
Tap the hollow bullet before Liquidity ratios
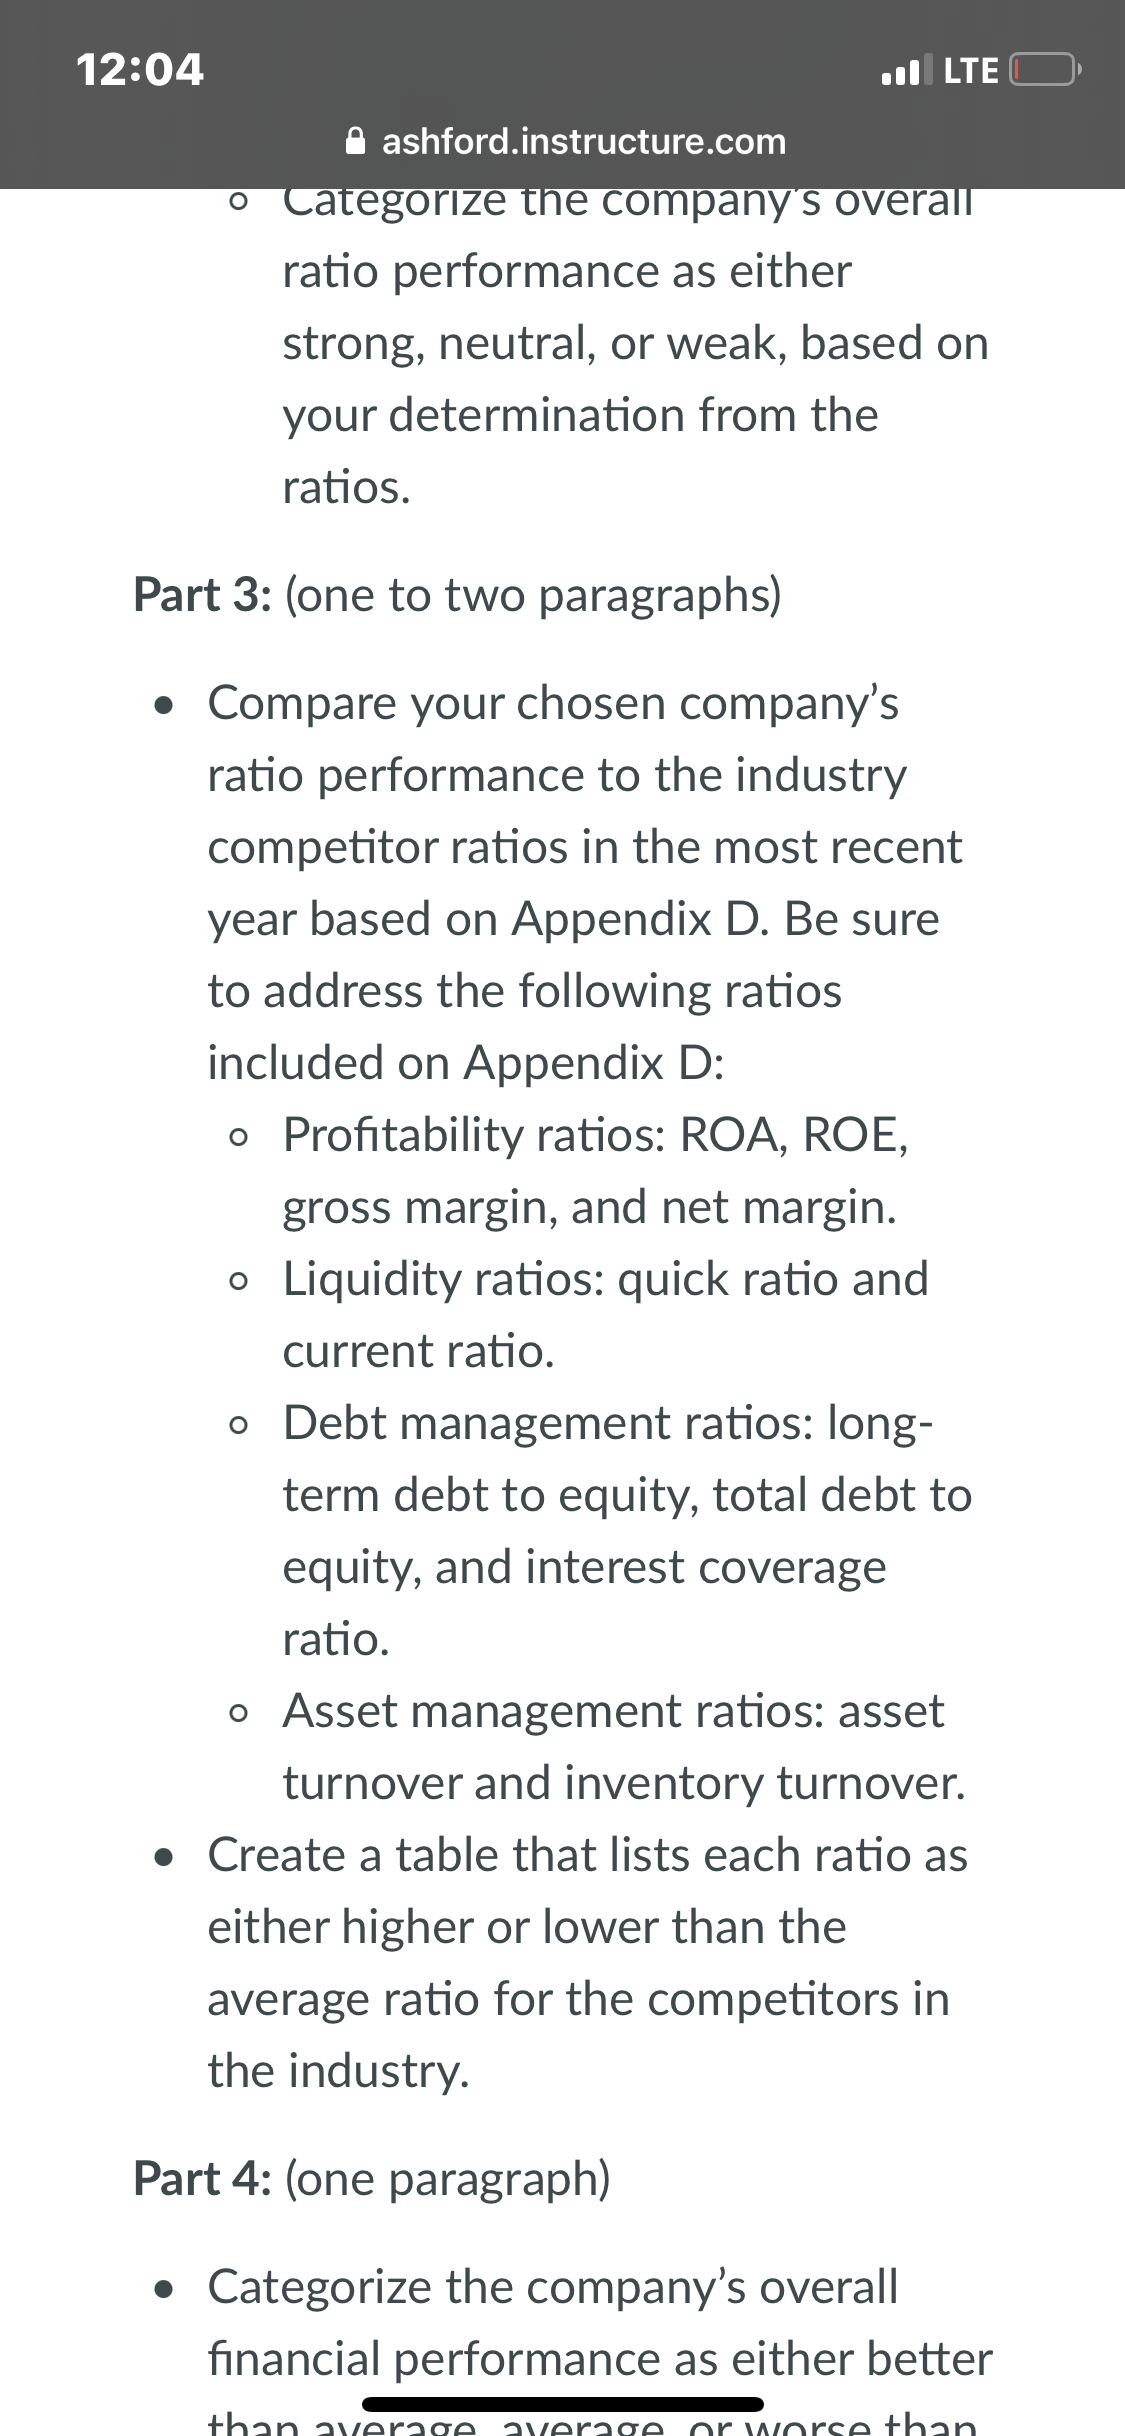click(x=237, y=1281)
